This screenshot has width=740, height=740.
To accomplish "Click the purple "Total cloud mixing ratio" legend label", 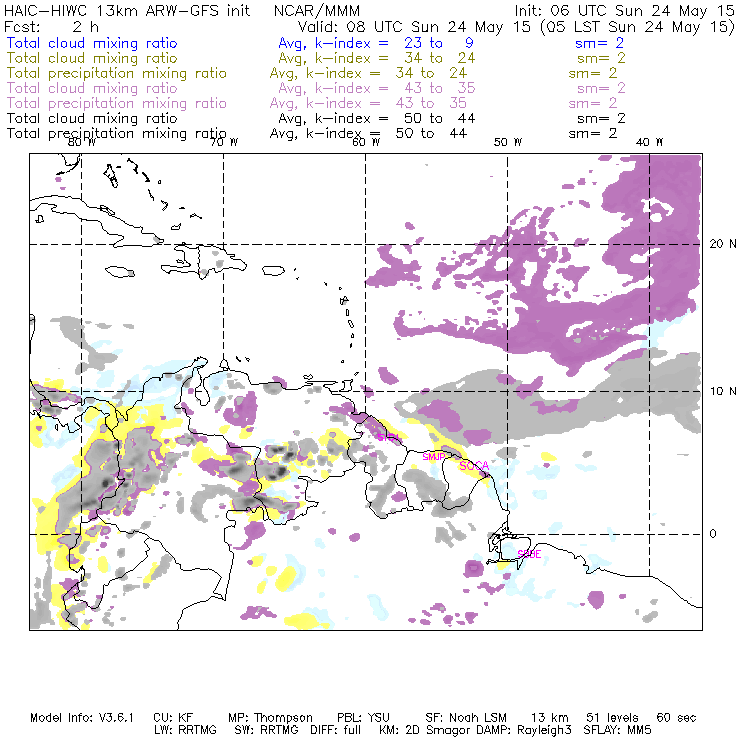I will (x=92, y=88).
